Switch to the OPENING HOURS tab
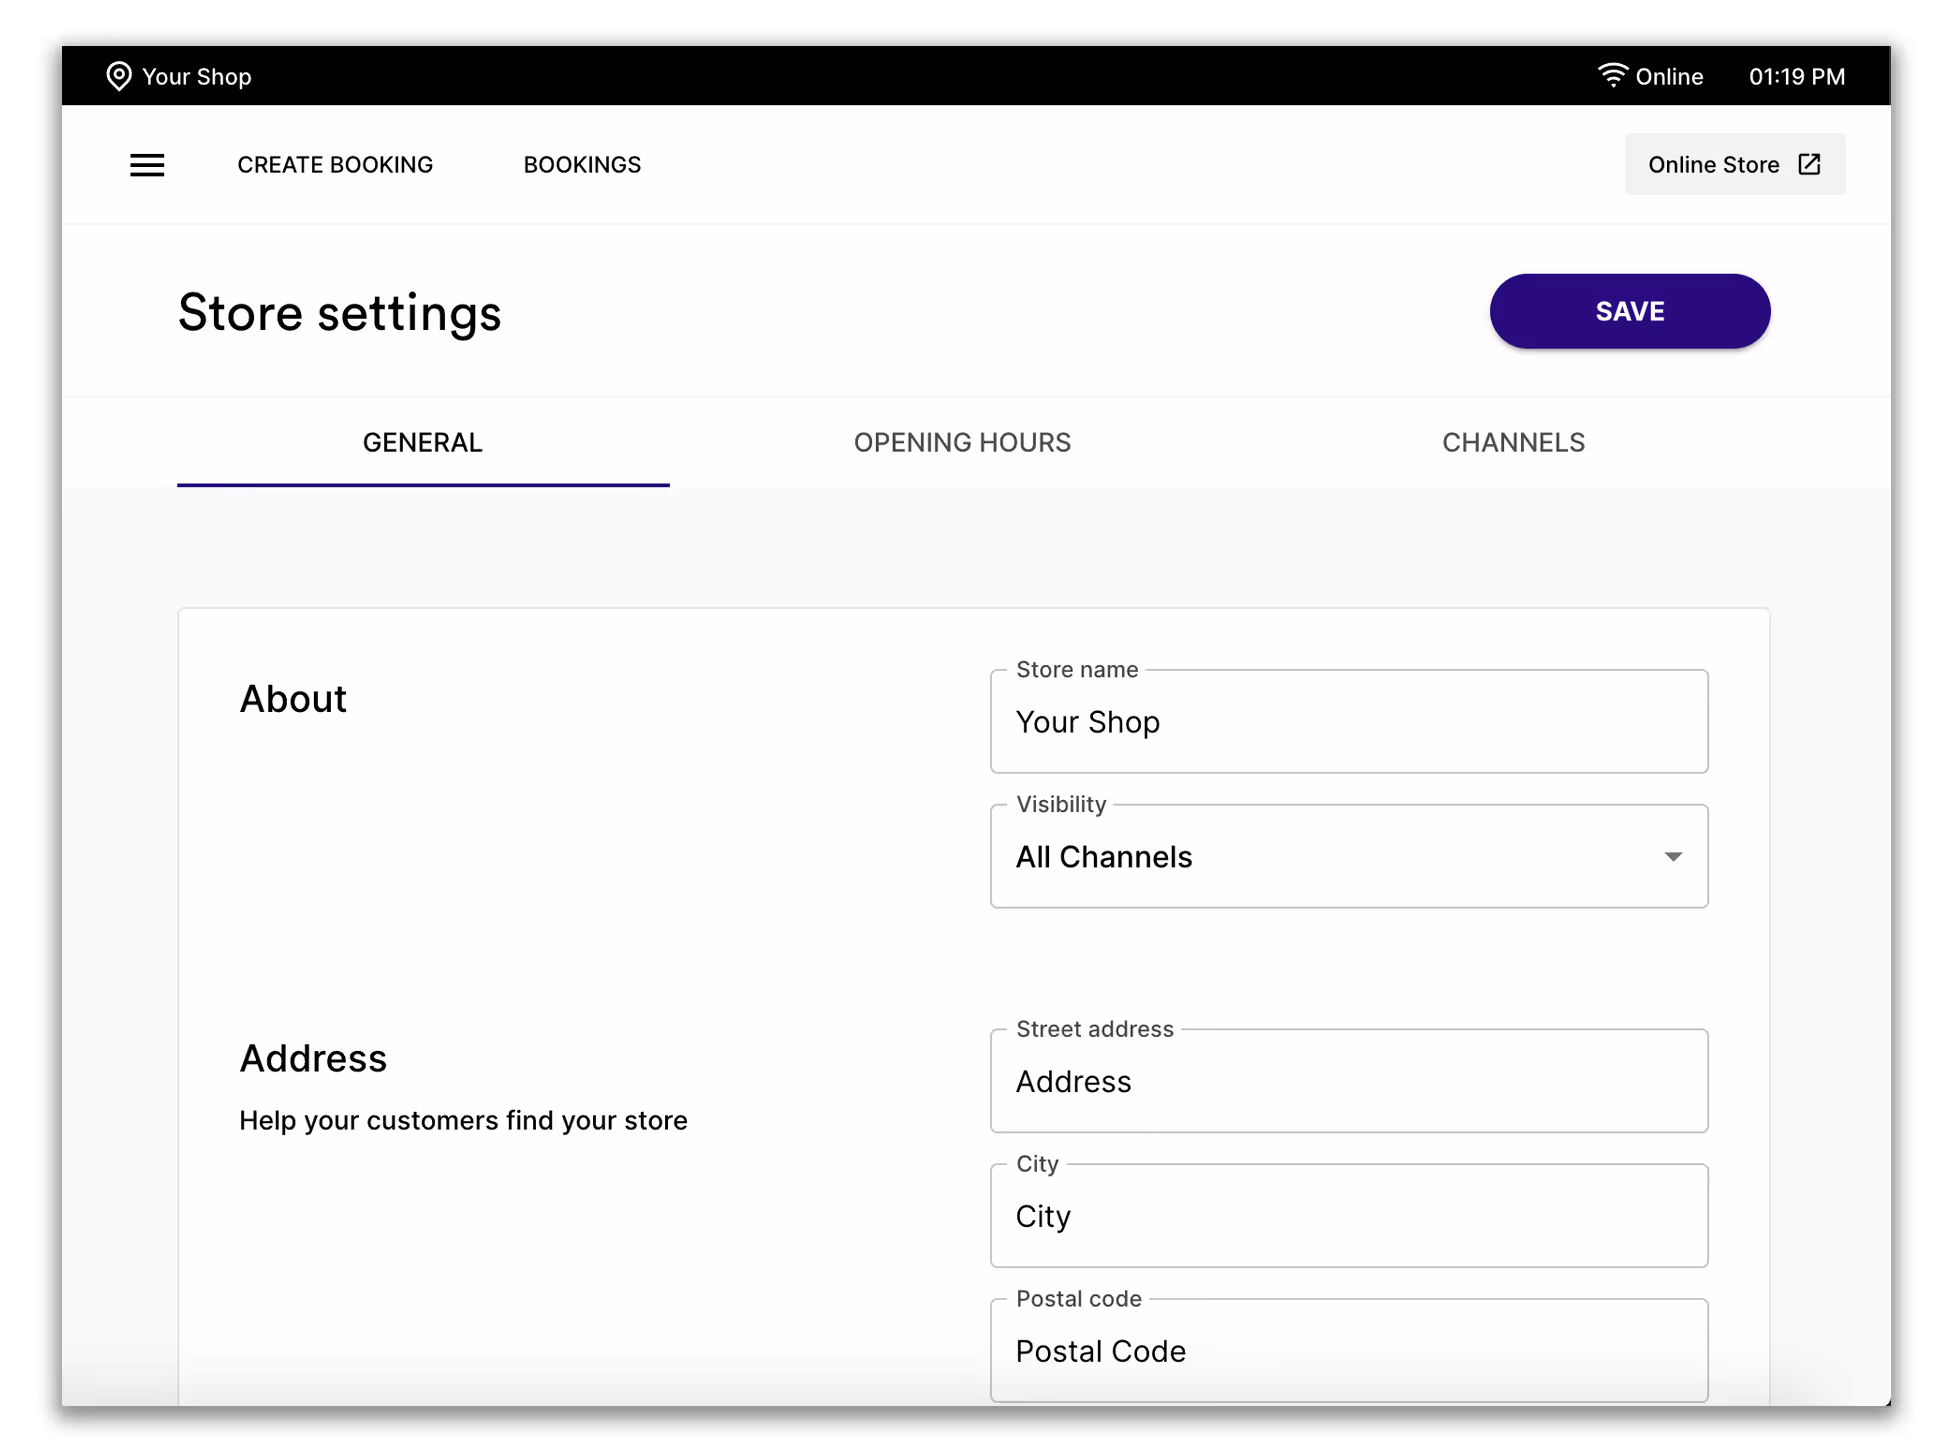 pos(961,442)
